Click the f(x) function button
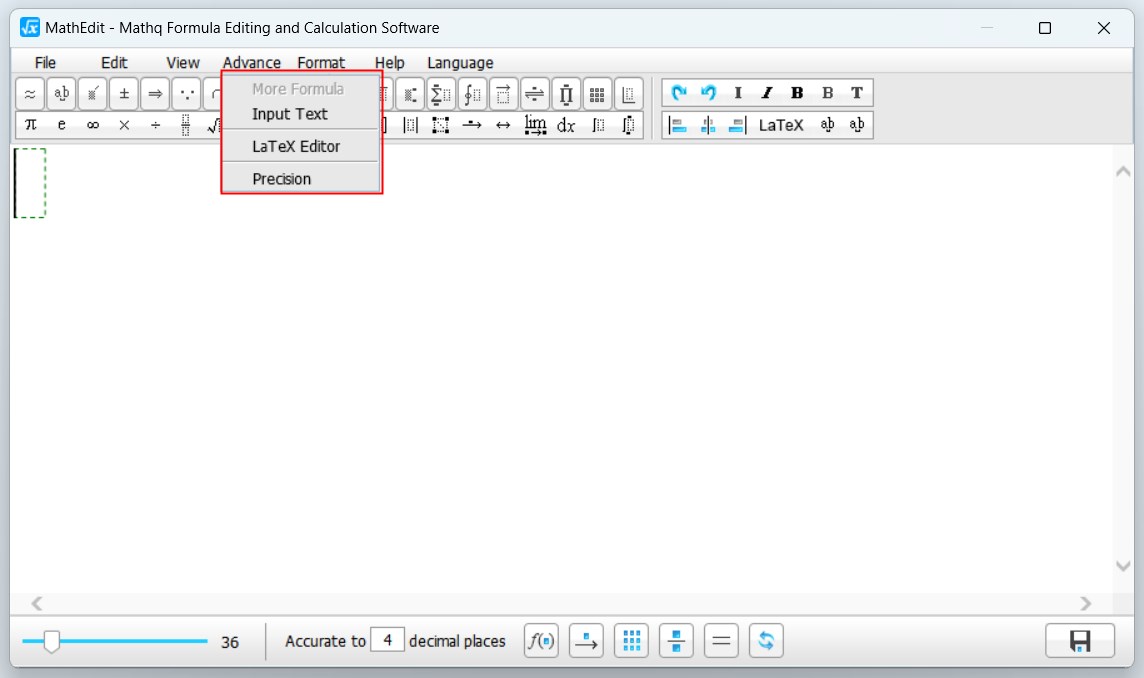 (541, 641)
